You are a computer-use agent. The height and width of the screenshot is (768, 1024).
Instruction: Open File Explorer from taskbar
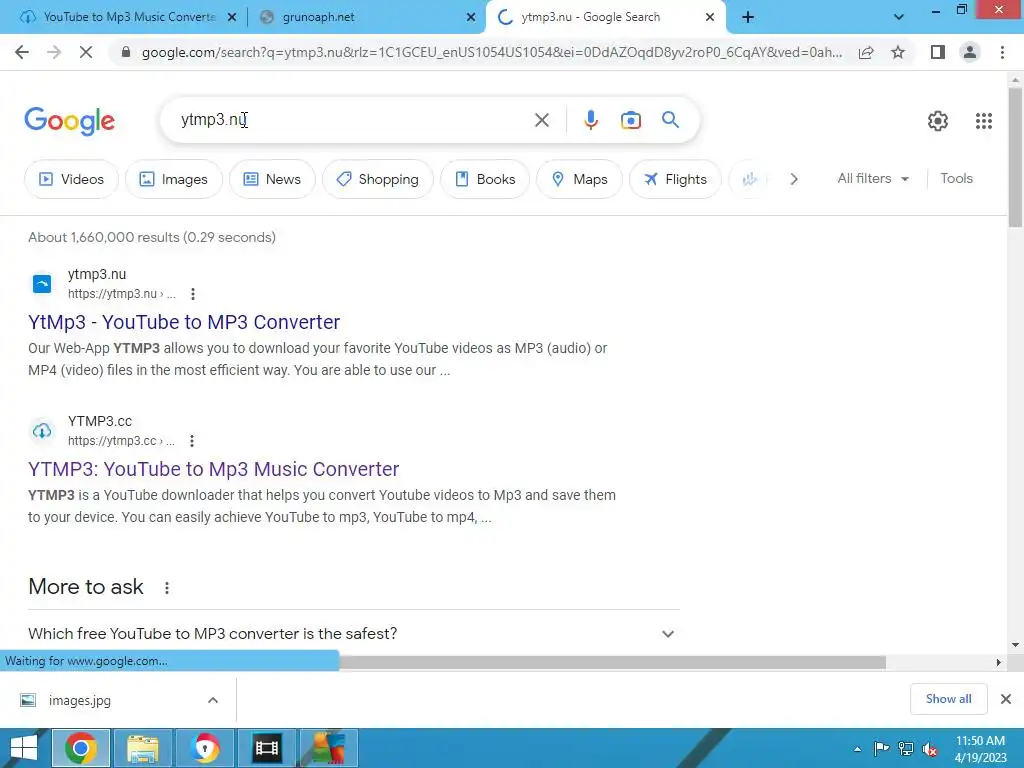(143, 748)
